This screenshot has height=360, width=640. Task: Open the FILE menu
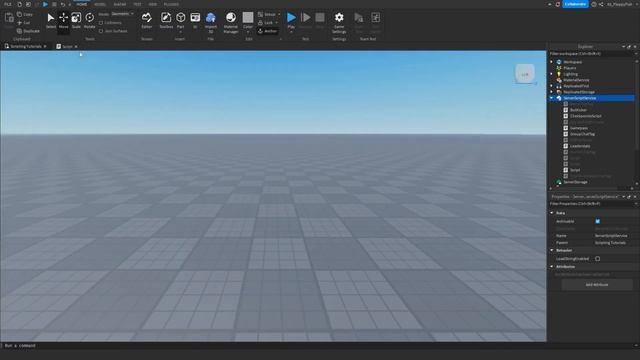click(7, 4)
